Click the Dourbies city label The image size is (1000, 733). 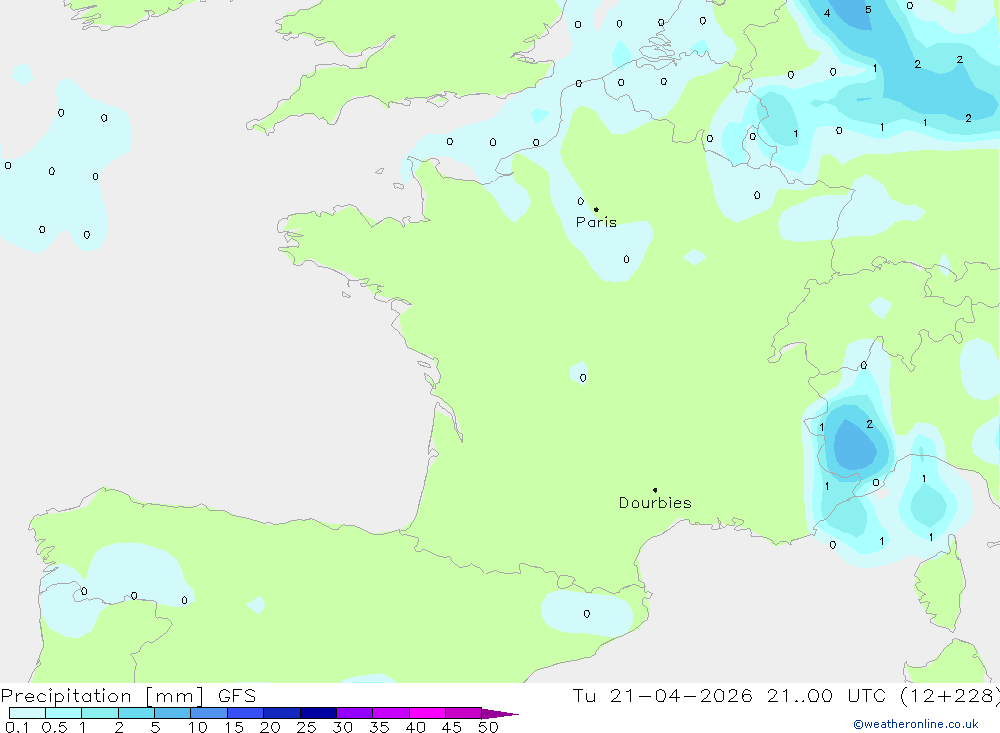click(655, 503)
